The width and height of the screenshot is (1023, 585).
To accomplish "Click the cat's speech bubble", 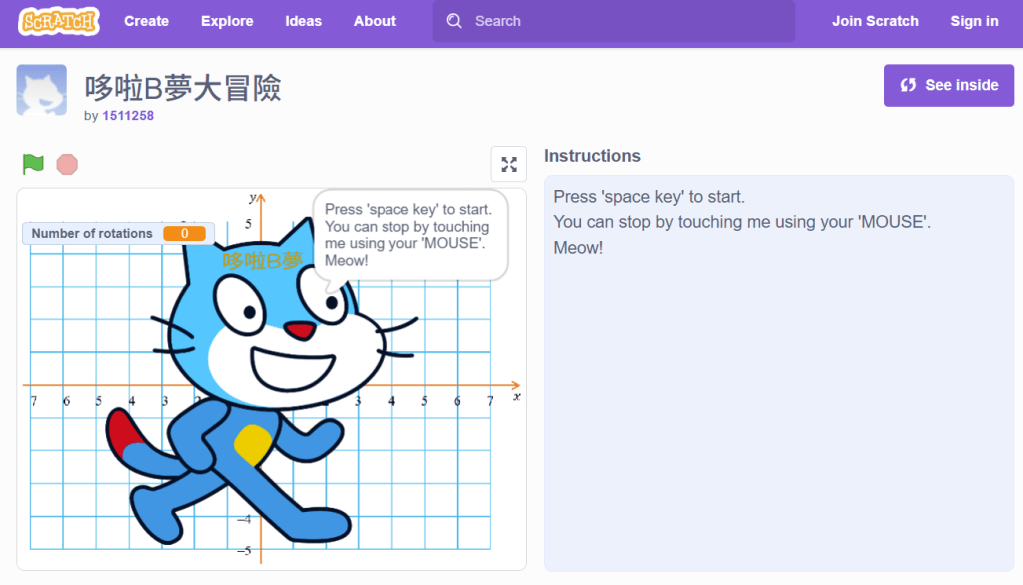I will click(x=410, y=235).
